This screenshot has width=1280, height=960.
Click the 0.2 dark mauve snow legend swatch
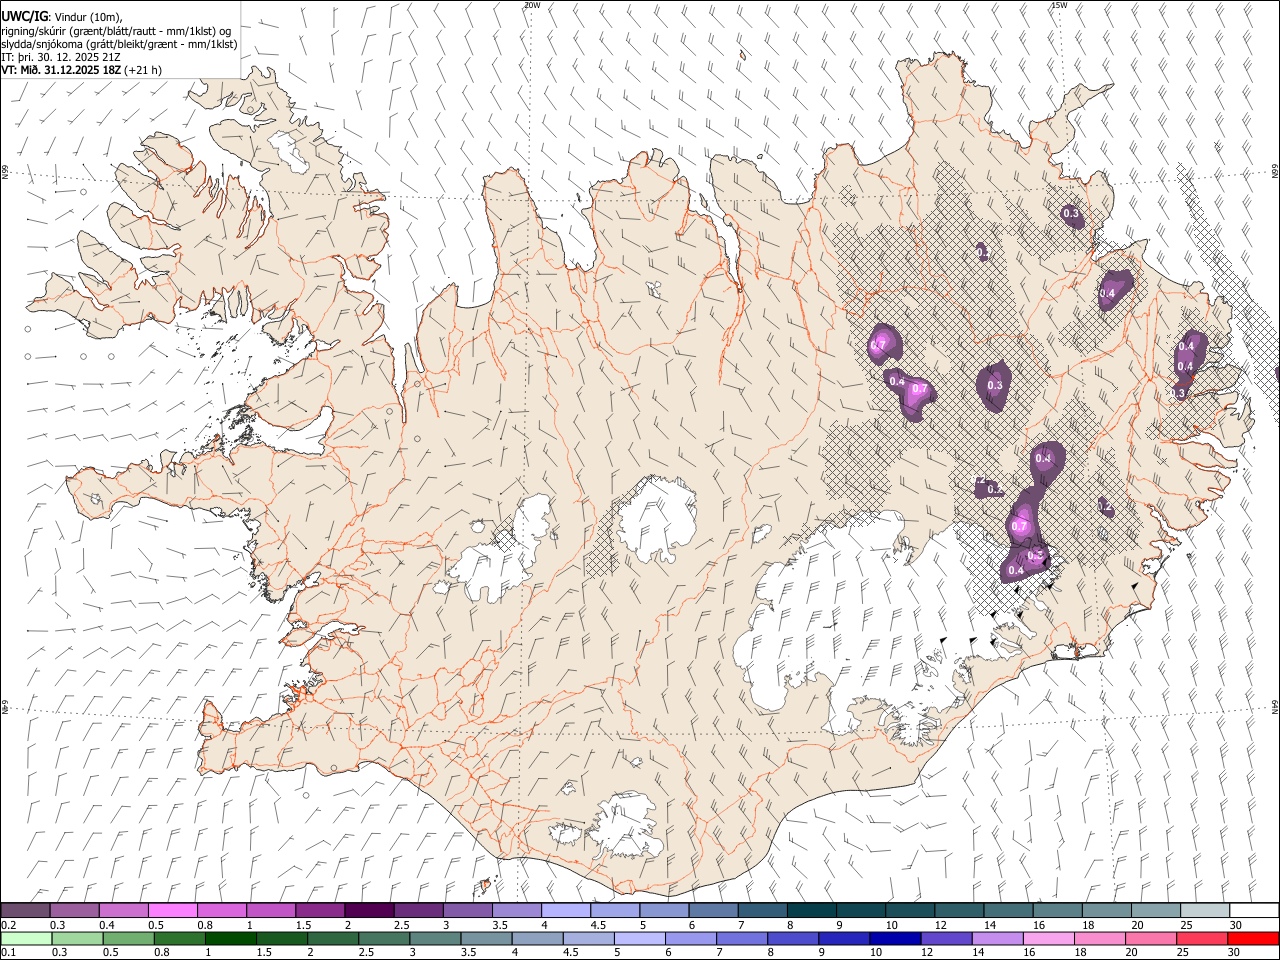click(x=25, y=910)
